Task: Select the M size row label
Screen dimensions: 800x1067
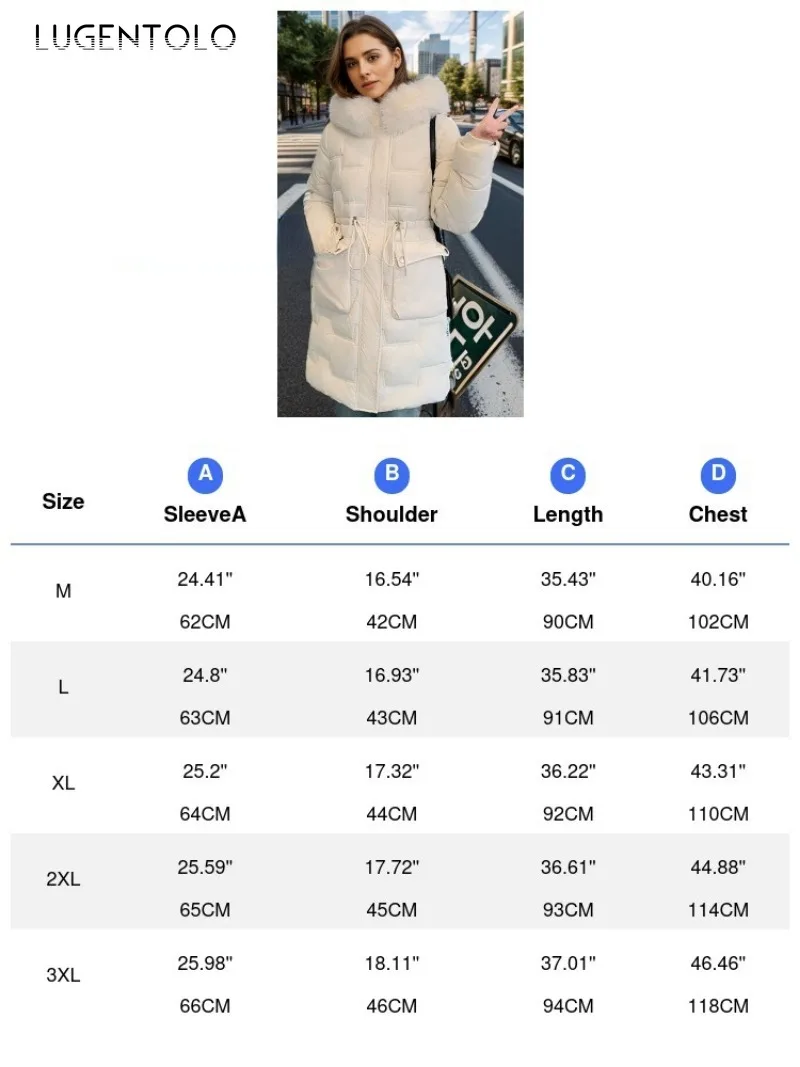Action: point(63,591)
